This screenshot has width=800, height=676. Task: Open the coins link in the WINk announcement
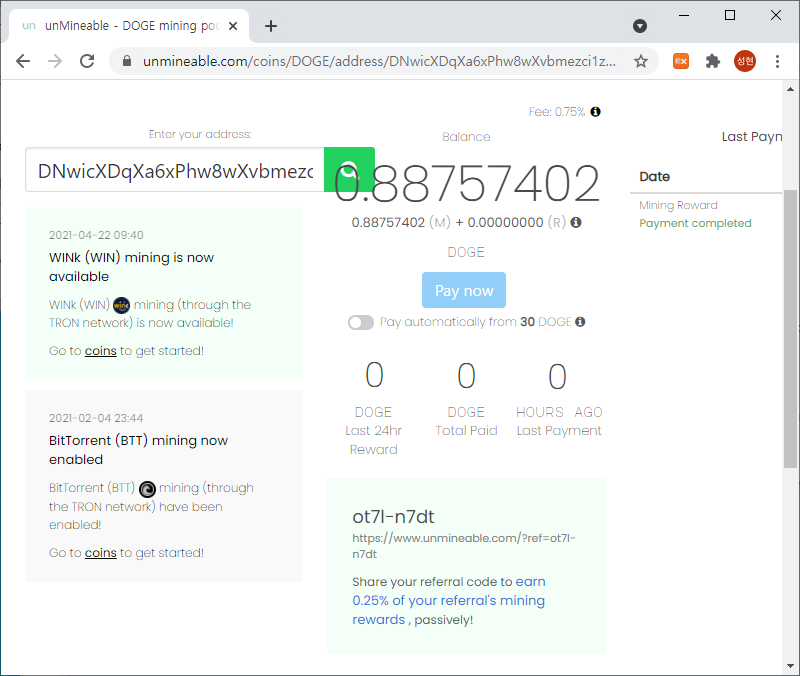pyautogui.click(x=101, y=351)
